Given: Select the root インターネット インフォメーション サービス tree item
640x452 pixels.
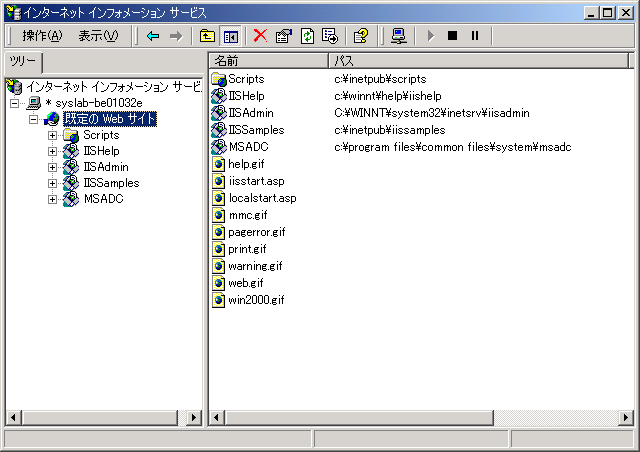Looking at the screenshot, I should pyautogui.click(x=114, y=87).
